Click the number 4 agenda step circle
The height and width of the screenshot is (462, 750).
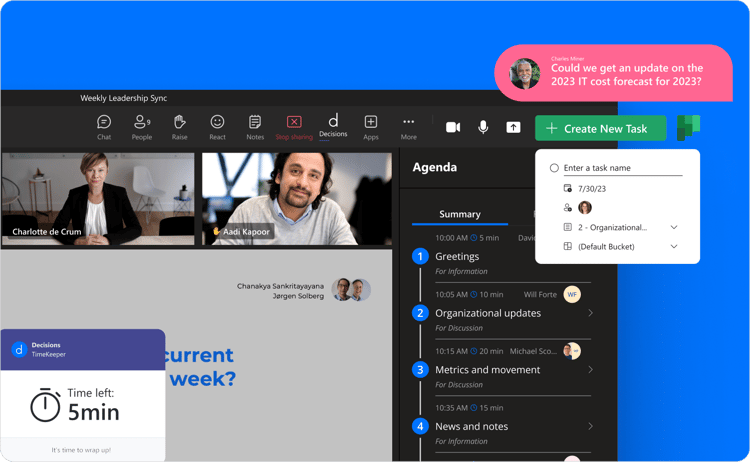[x=420, y=426]
